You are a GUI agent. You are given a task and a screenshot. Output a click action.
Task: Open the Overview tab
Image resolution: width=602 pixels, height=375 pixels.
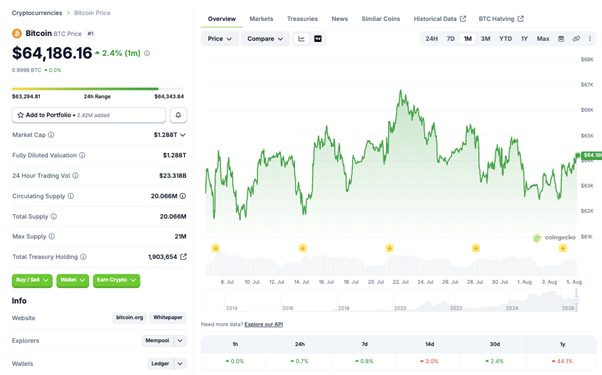[x=222, y=19]
